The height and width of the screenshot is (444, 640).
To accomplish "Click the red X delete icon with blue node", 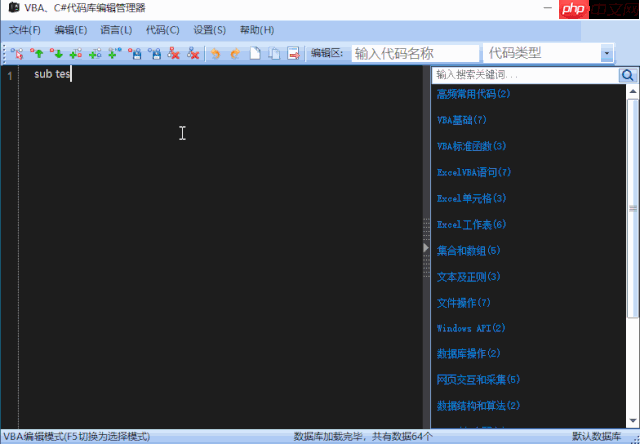I will click(x=193, y=53).
